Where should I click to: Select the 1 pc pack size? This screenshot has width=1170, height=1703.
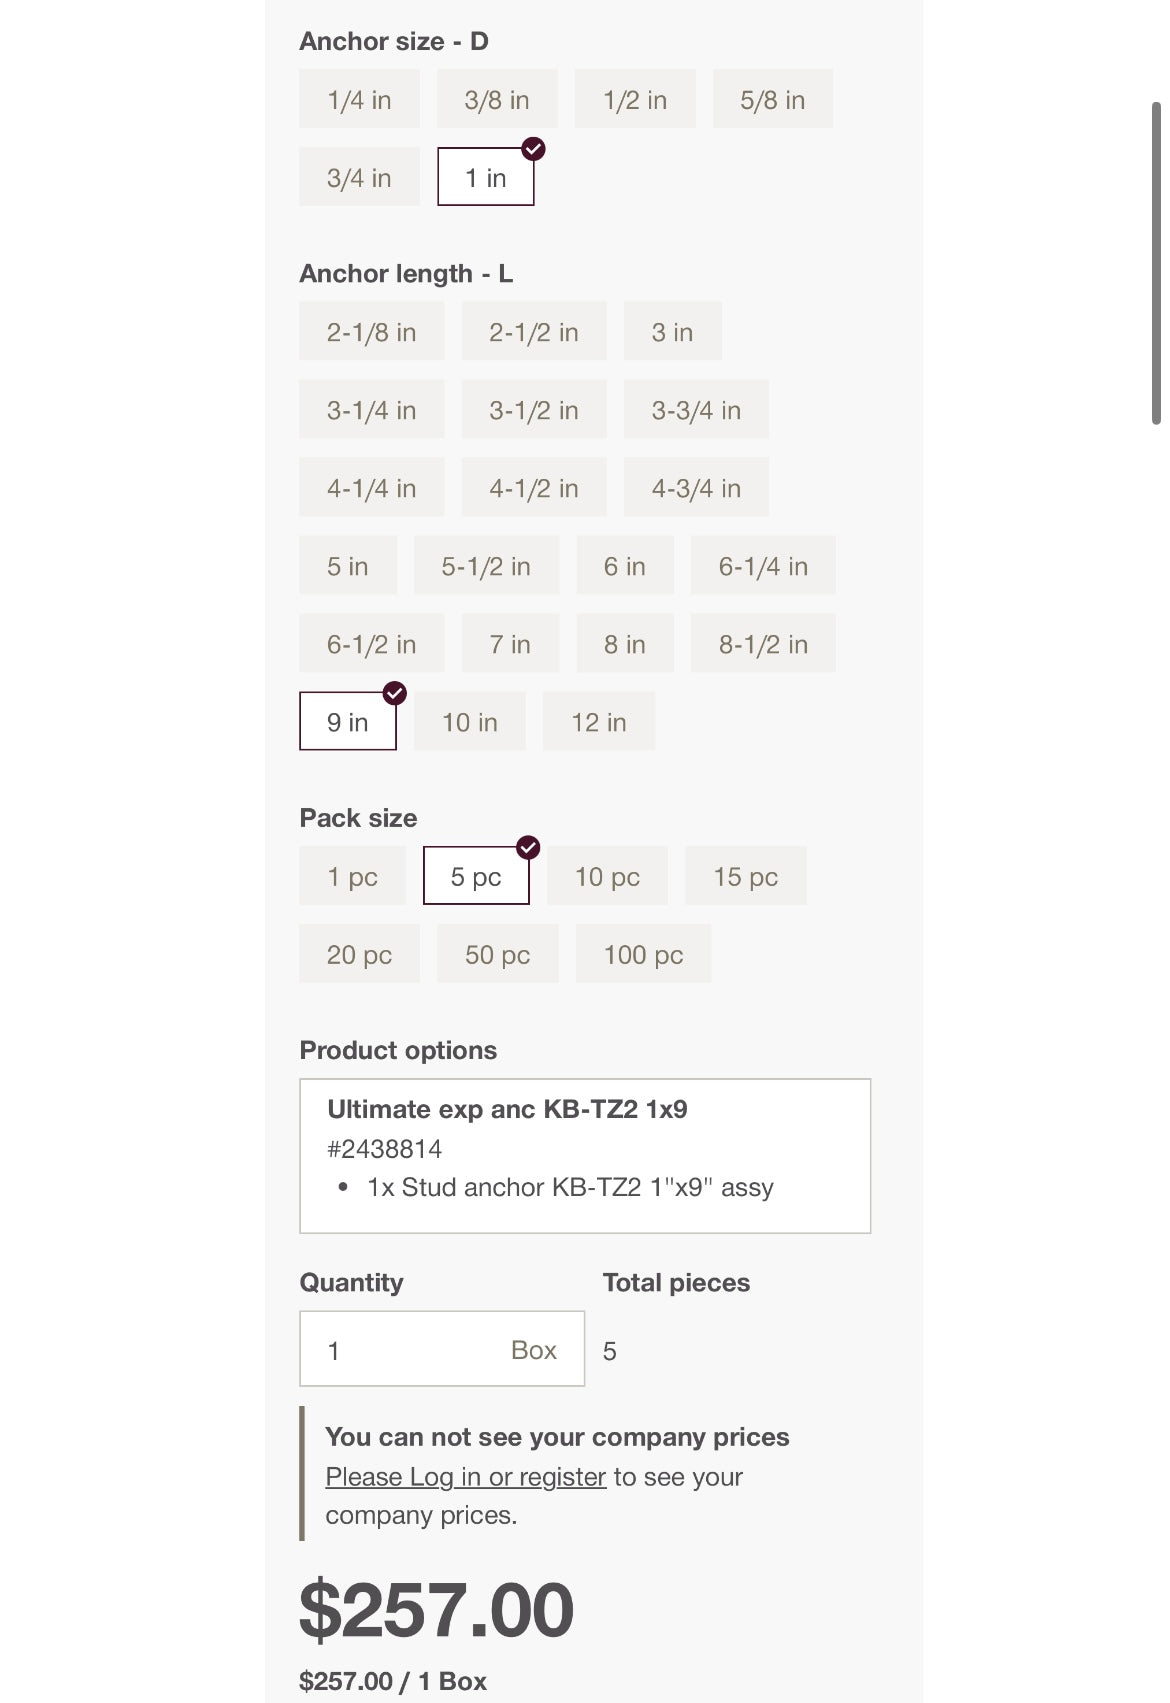pos(352,876)
